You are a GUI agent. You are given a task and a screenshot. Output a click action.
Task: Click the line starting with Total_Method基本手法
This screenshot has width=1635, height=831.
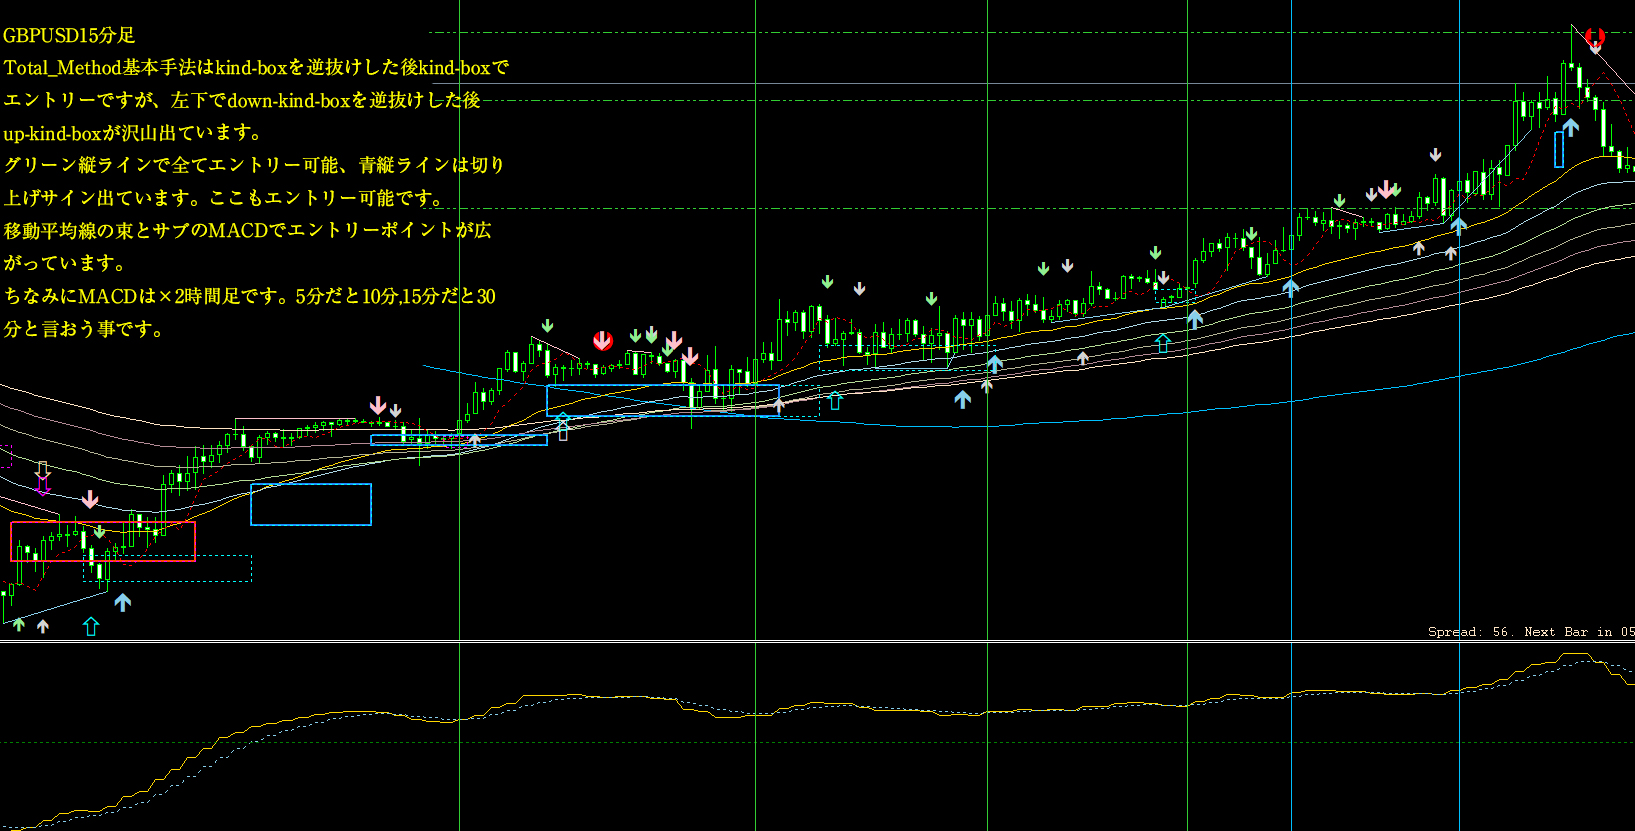tap(256, 68)
